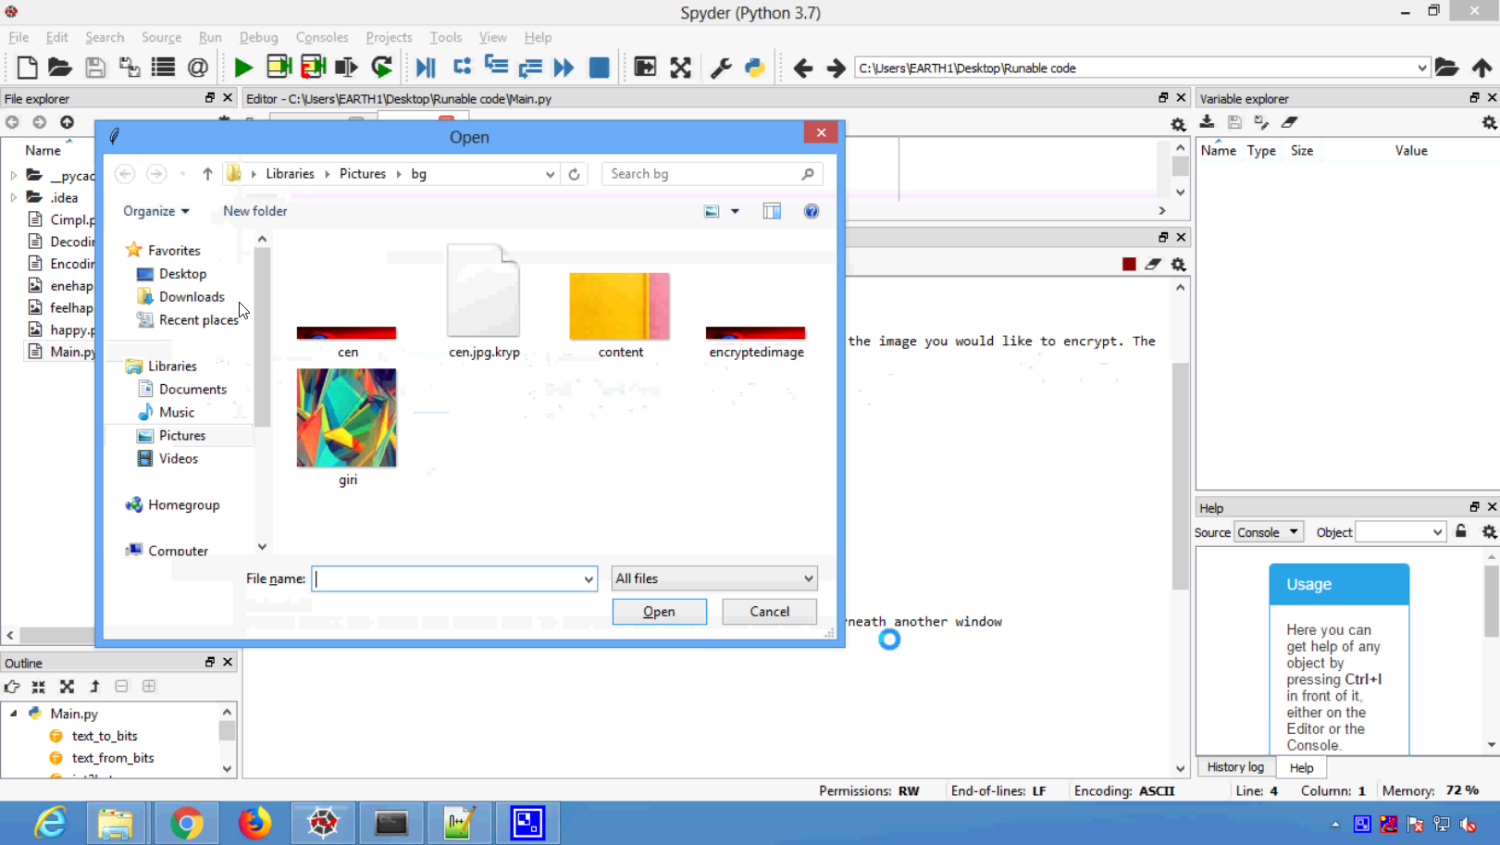Screen dimensions: 1500x845
Task: Open the Debug menu
Action: point(258,37)
